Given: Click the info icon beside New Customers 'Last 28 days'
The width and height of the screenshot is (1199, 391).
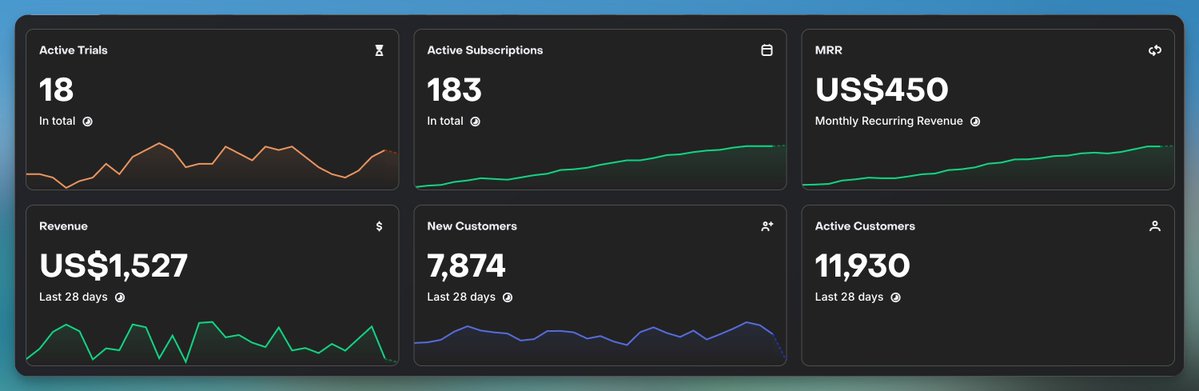Looking at the screenshot, I should 508,298.
